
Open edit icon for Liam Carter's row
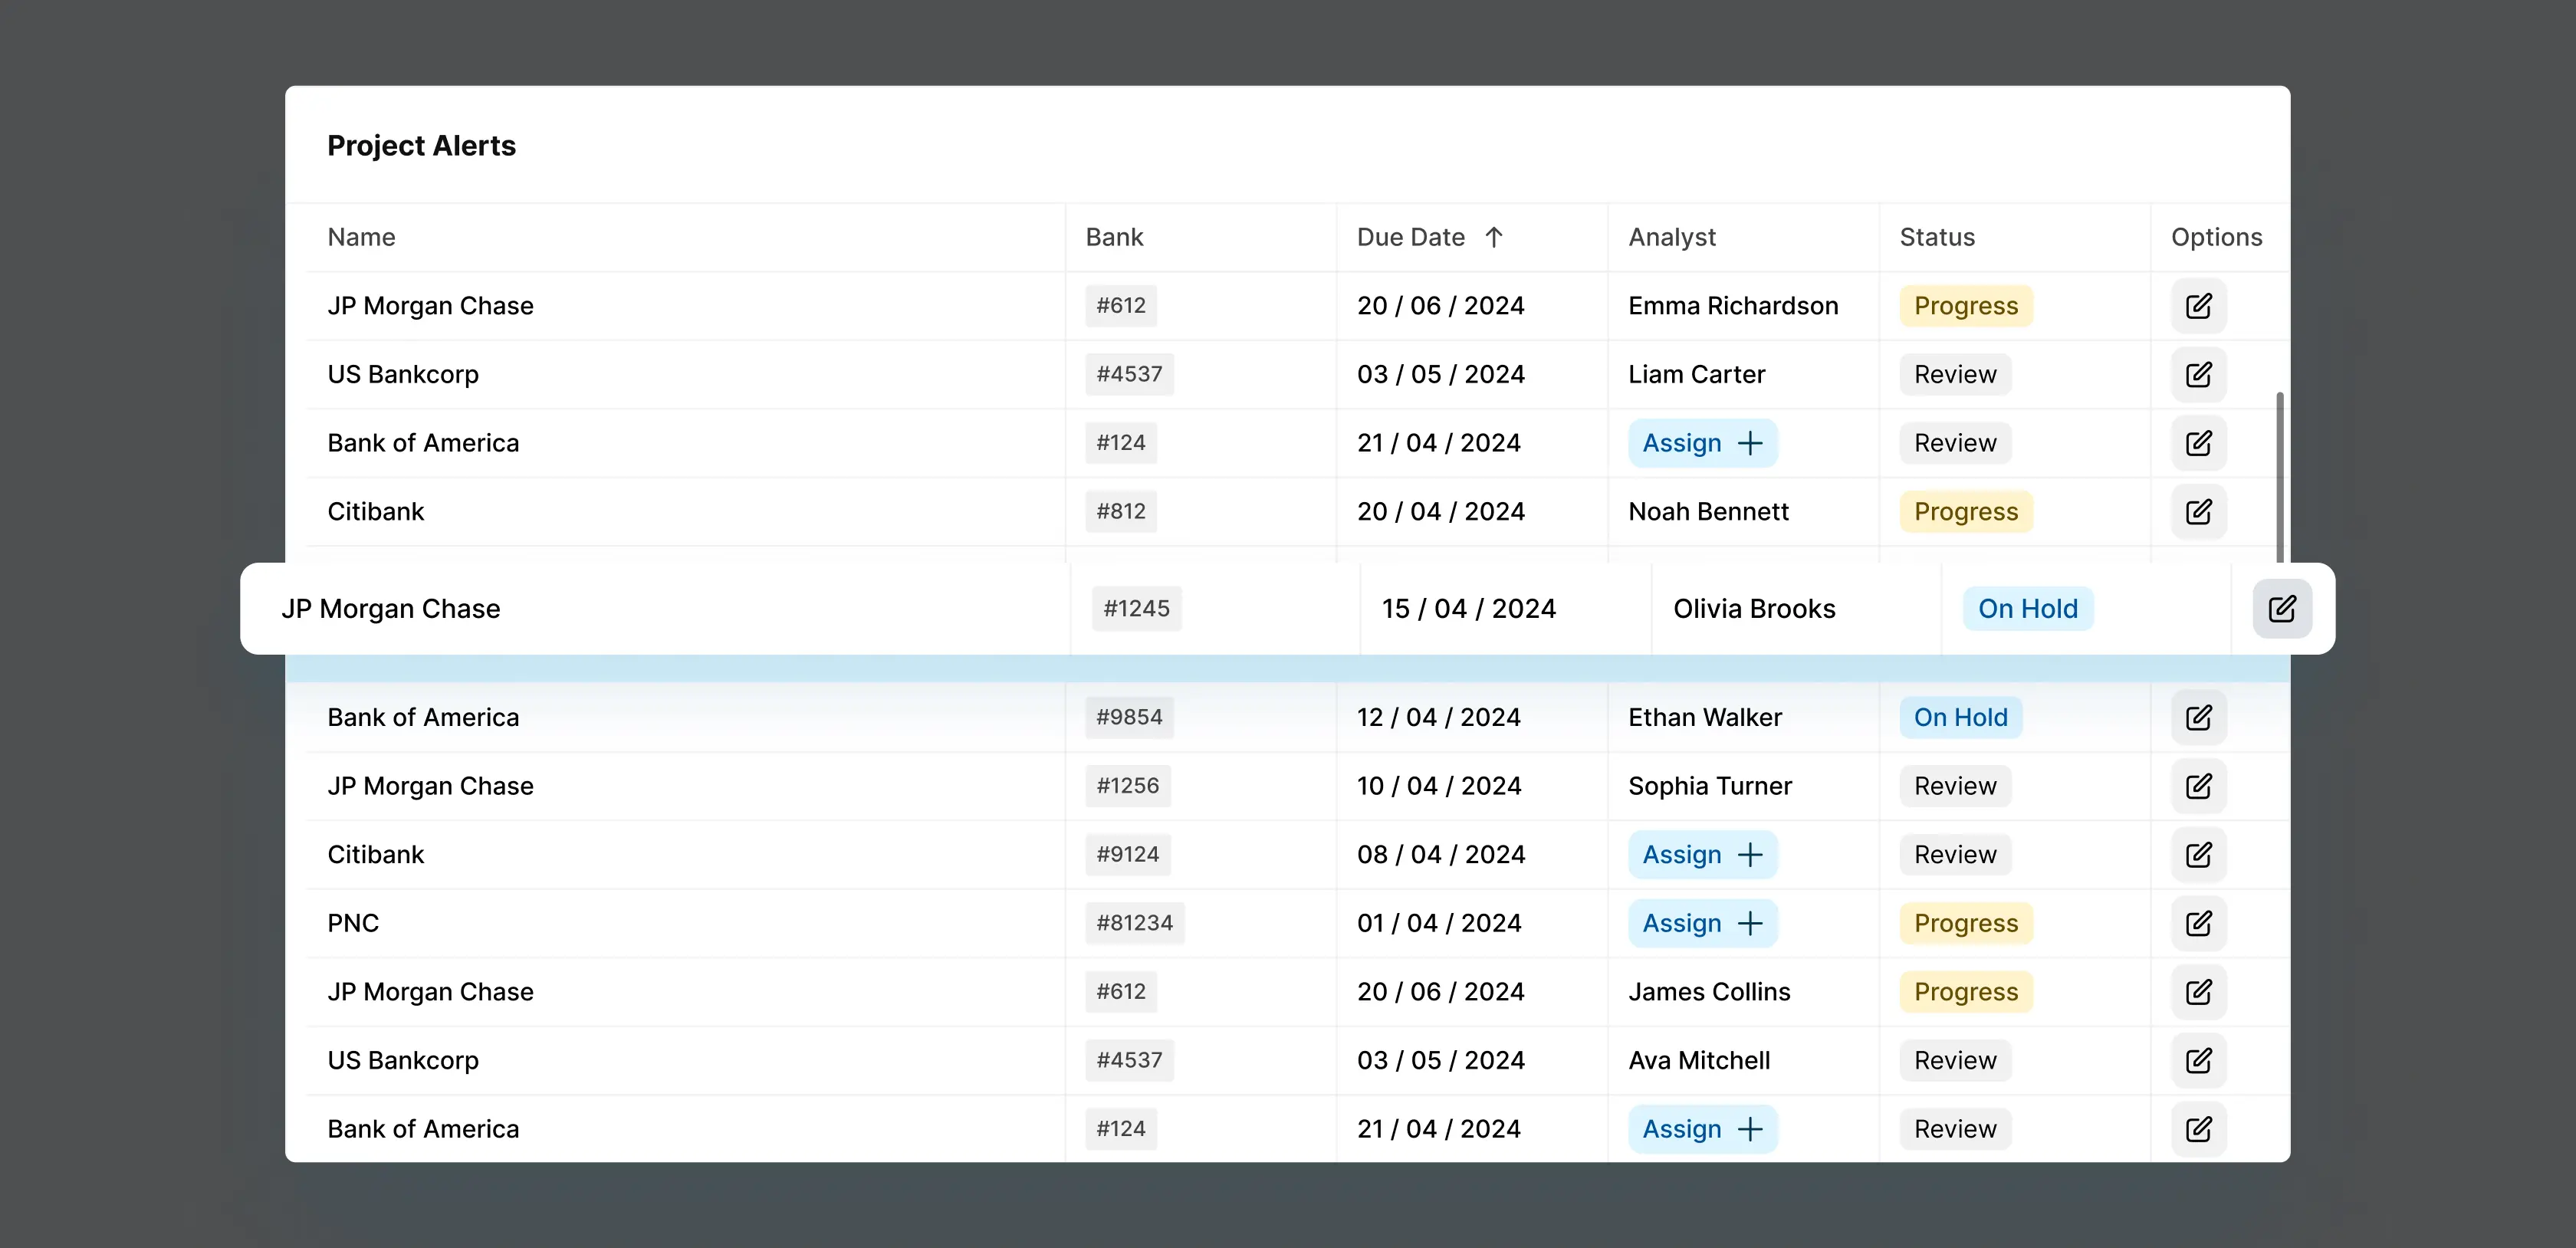(2198, 375)
